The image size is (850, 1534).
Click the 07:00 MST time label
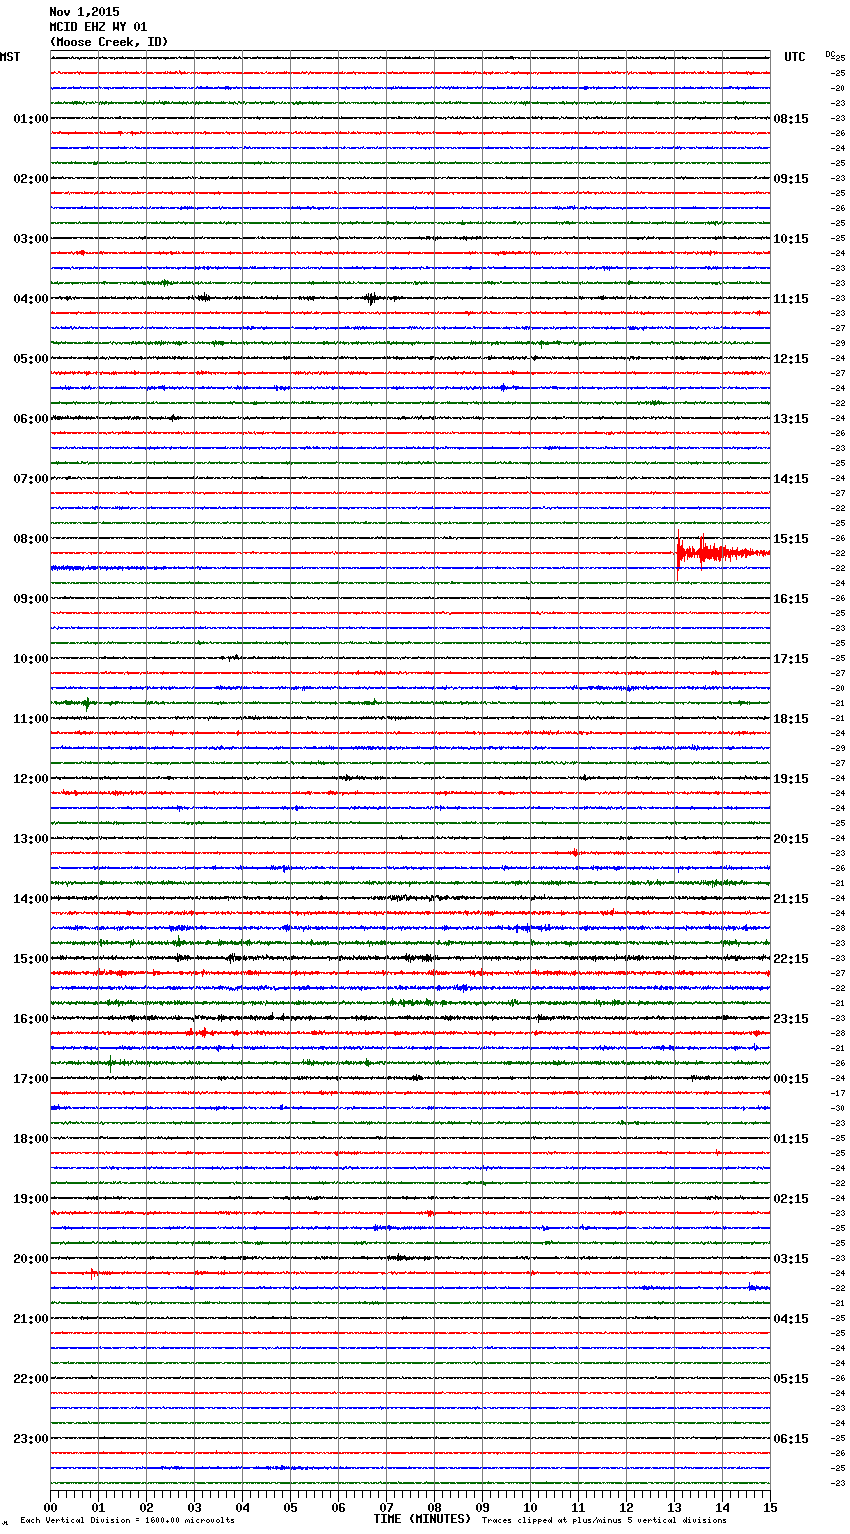coord(31,479)
